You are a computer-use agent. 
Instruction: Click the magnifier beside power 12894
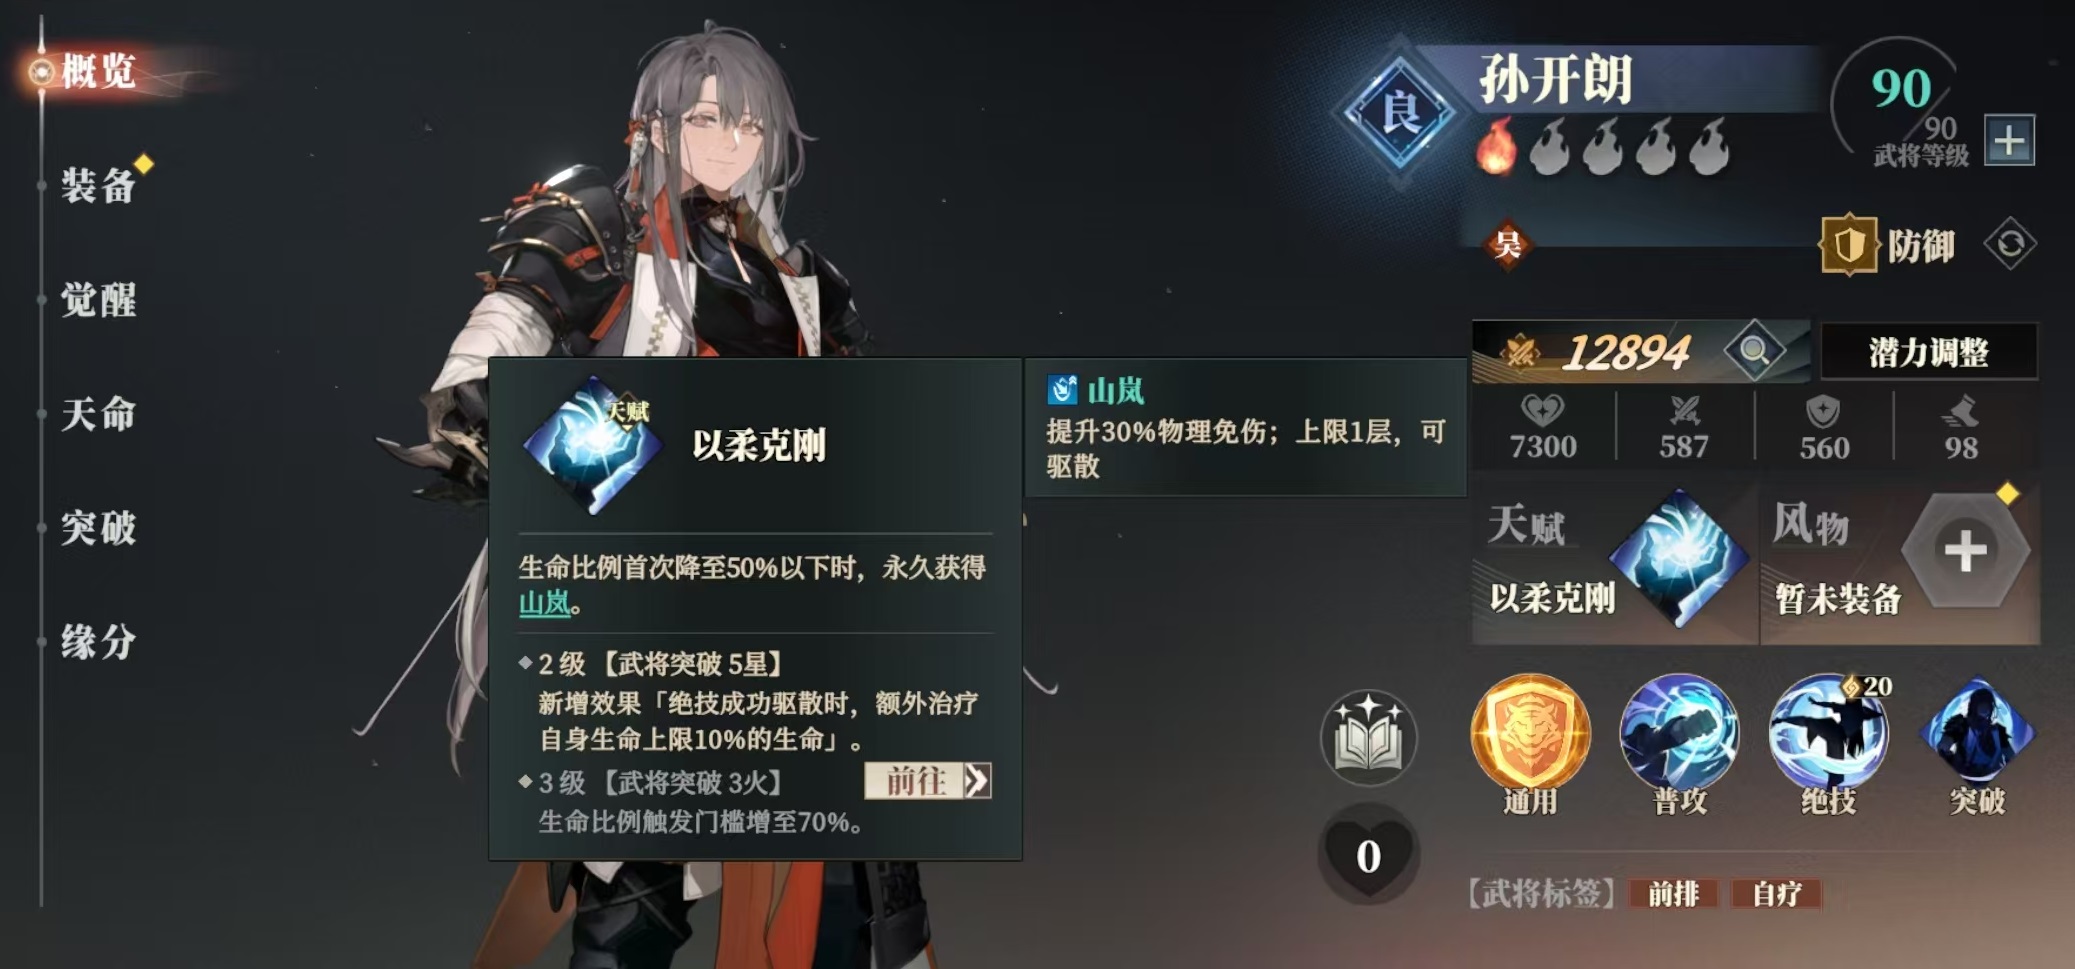click(x=1754, y=351)
